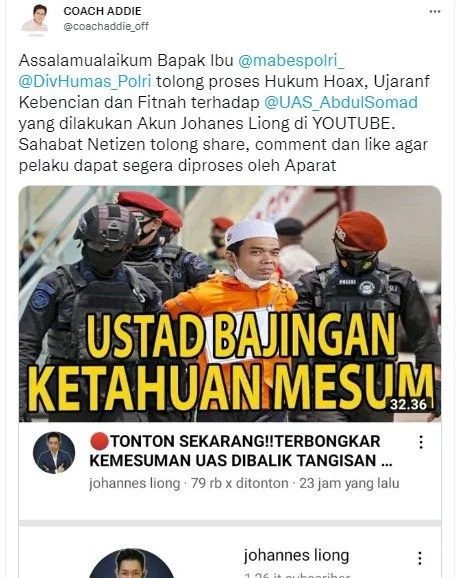Open the tweet's three-dot more menu
The width and height of the screenshot is (456, 578).
point(435,12)
